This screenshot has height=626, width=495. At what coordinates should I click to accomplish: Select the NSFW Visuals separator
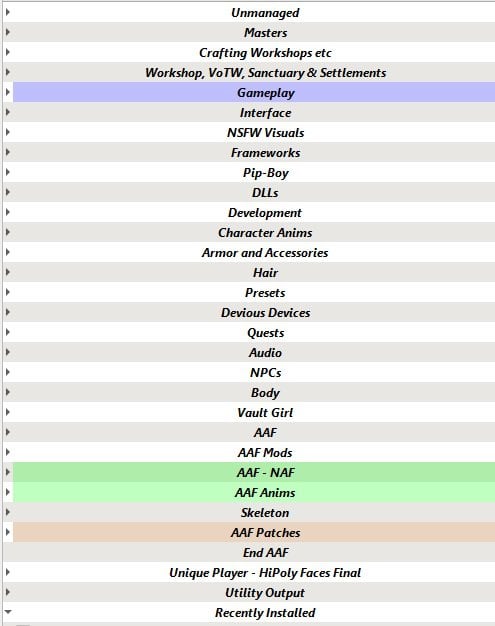(254, 132)
